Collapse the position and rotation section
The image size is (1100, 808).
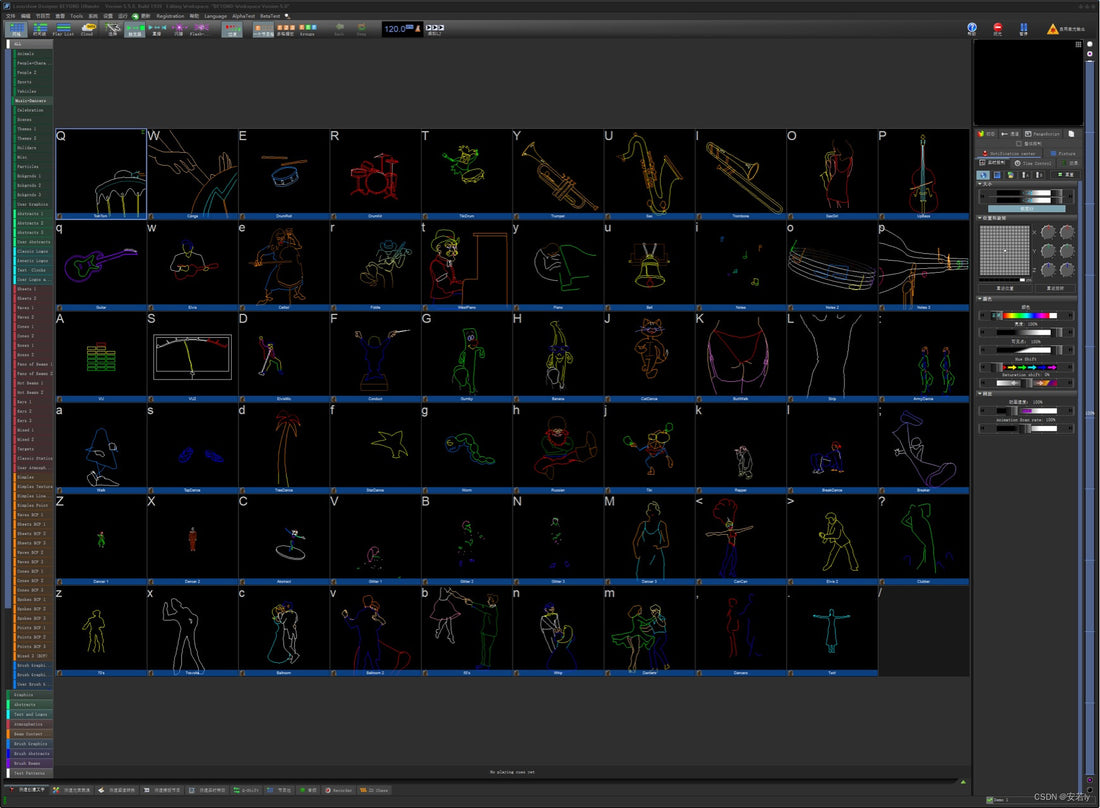pyautogui.click(x=980, y=218)
